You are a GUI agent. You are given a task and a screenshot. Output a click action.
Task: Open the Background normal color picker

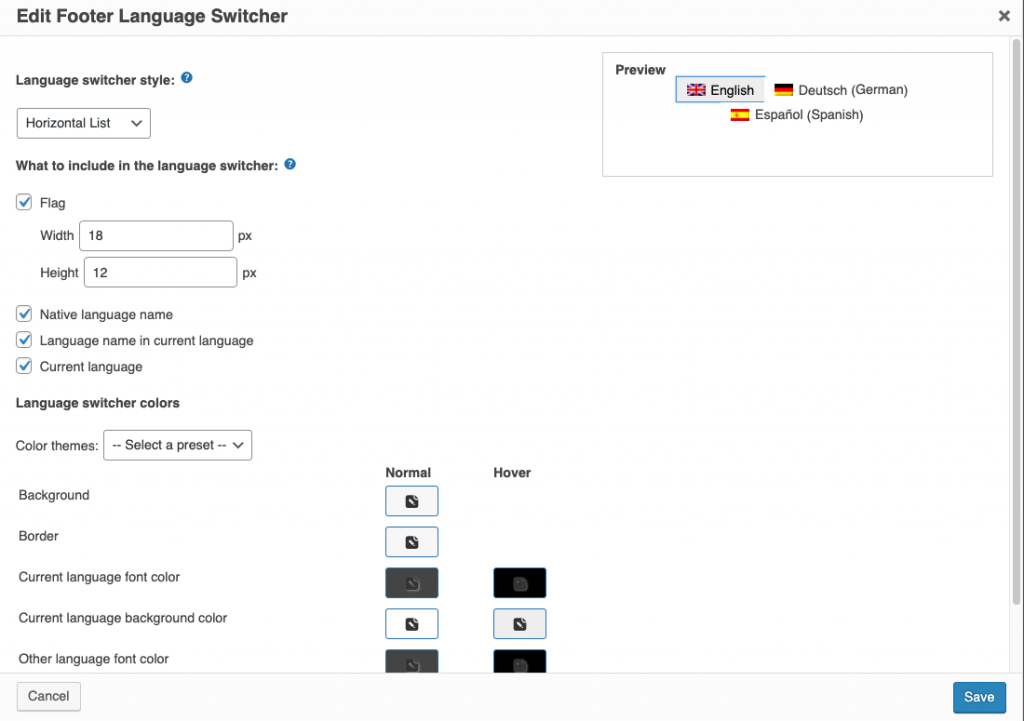tap(411, 500)
